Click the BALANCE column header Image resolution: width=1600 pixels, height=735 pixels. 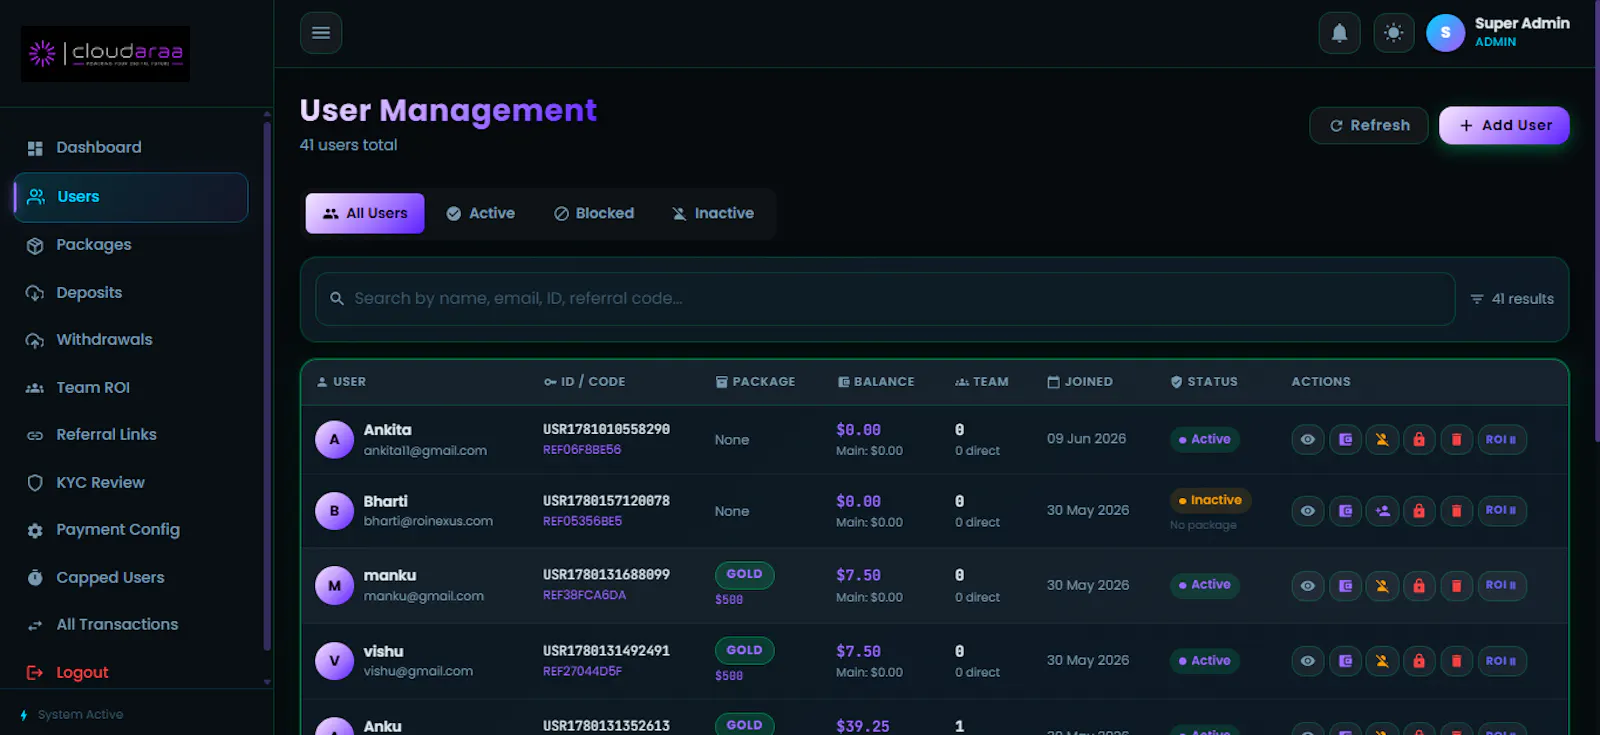pos(876,382)
